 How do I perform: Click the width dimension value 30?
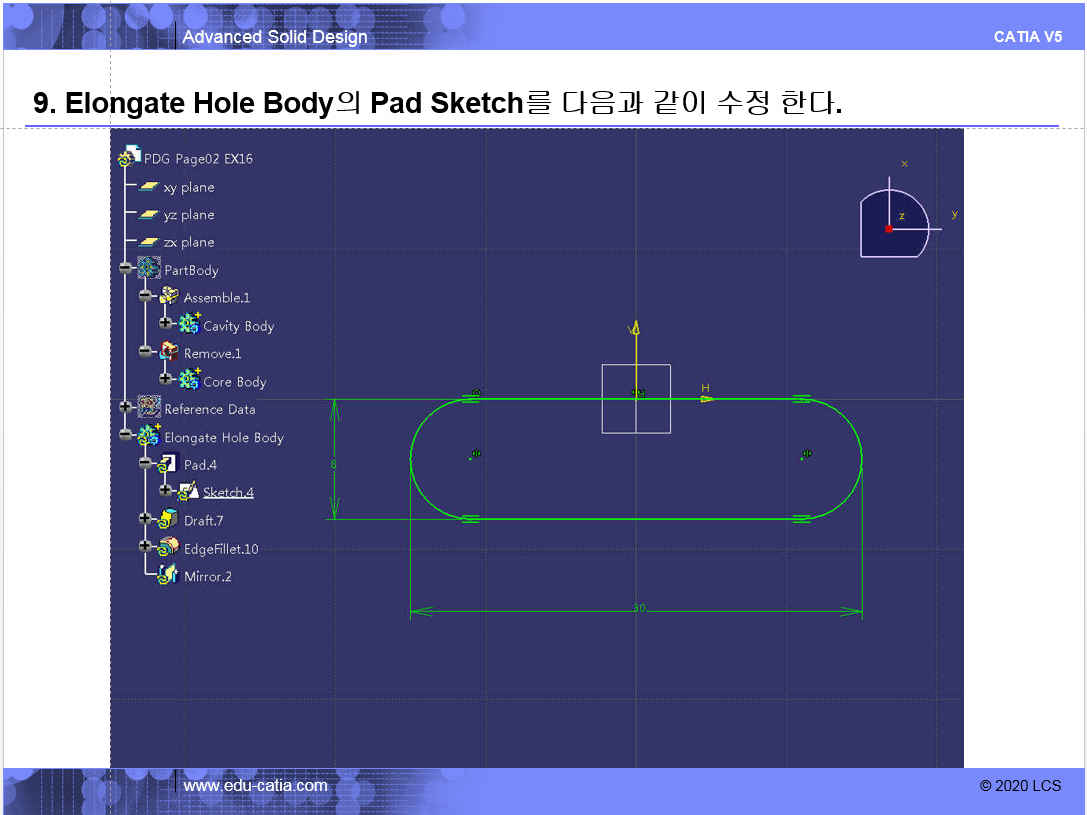point(639,608)
